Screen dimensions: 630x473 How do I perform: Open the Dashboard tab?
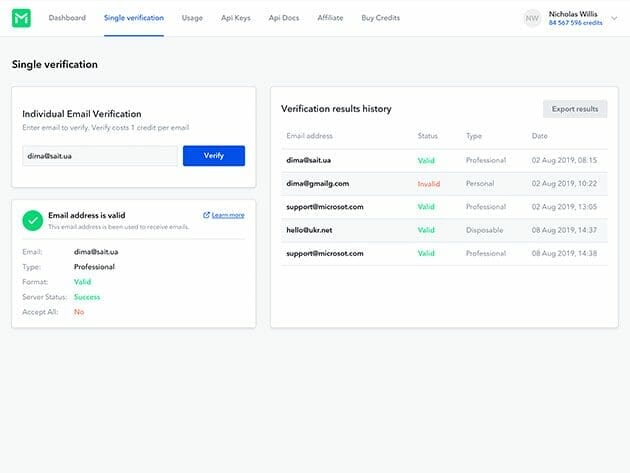pos(67,18)
